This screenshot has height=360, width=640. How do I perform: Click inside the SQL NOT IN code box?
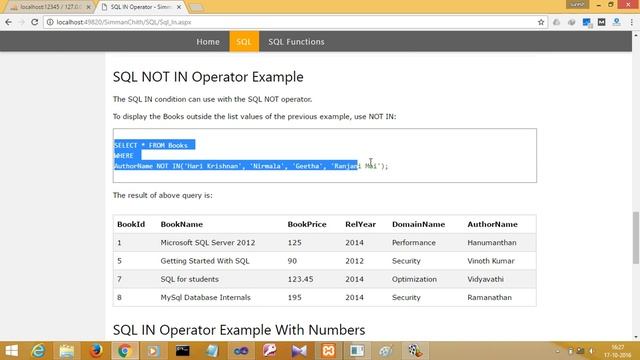pos(324,156)
